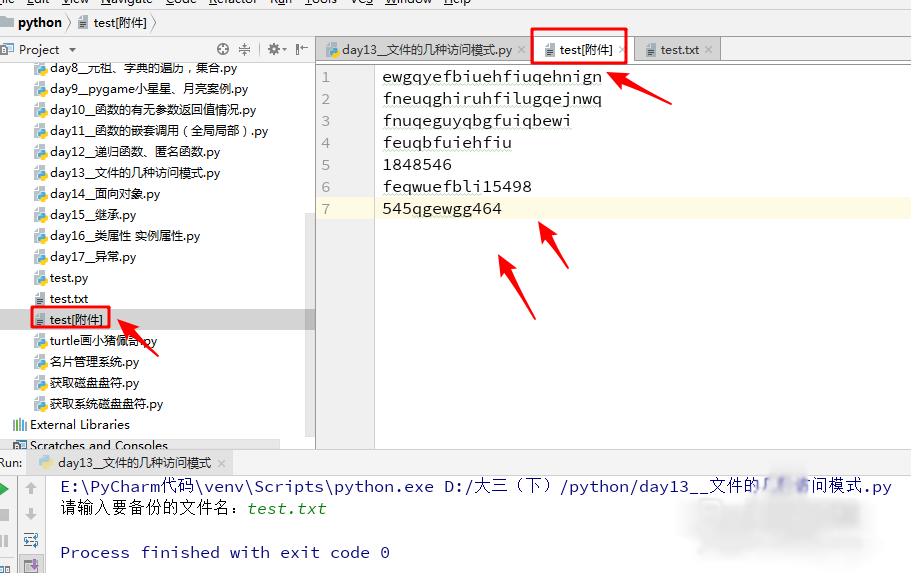Toggle scroll to end in Run console
The width and height of the screenshot is (911, 573).
[31, 564]
